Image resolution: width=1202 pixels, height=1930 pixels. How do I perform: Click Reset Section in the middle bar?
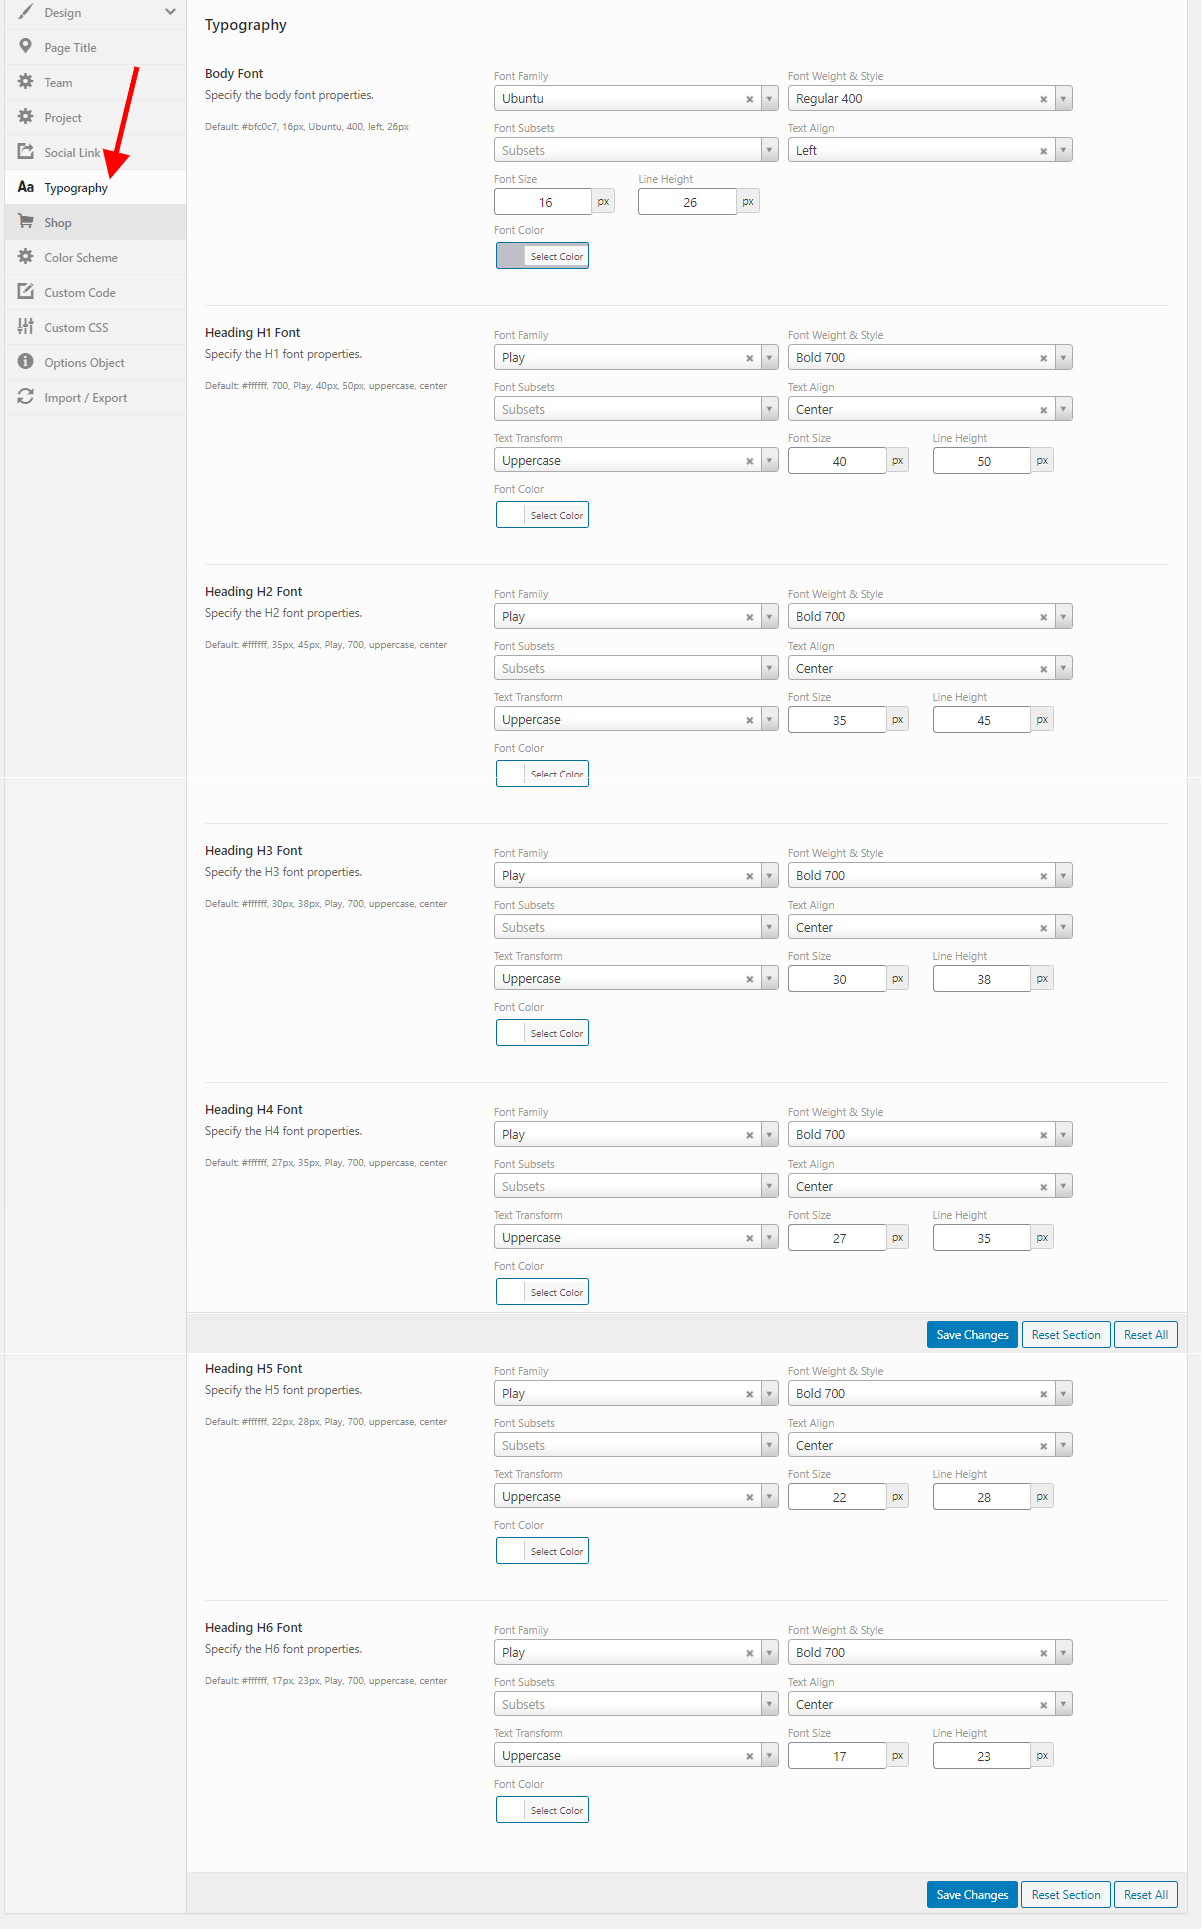1065,1335
